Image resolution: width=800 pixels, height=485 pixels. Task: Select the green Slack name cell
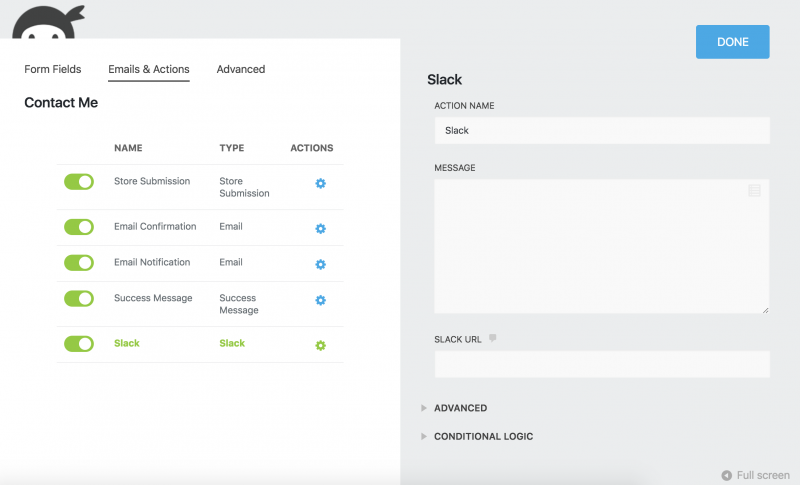[127, 343]
